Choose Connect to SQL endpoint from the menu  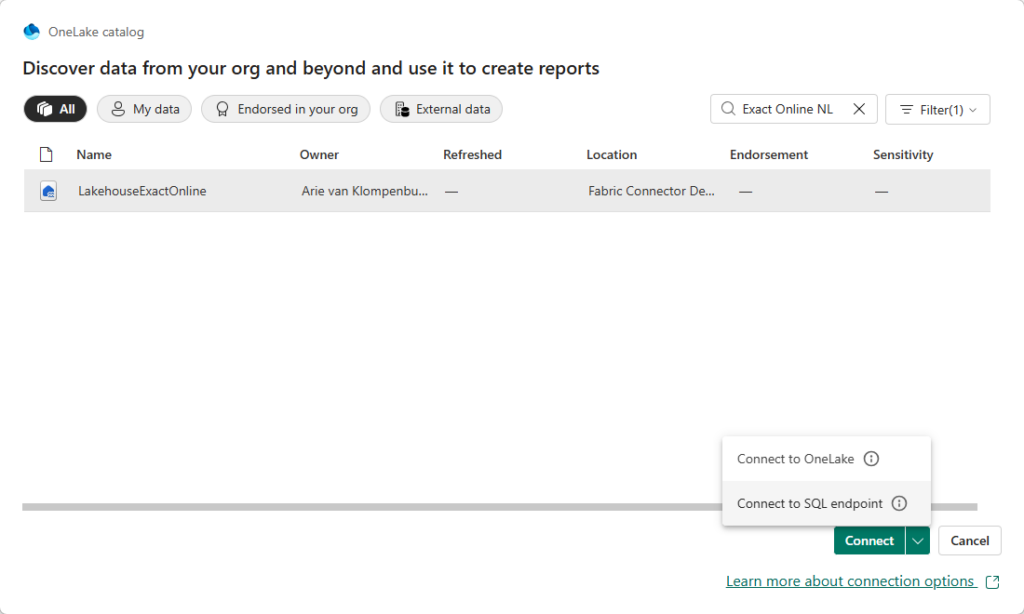[810, 503]
